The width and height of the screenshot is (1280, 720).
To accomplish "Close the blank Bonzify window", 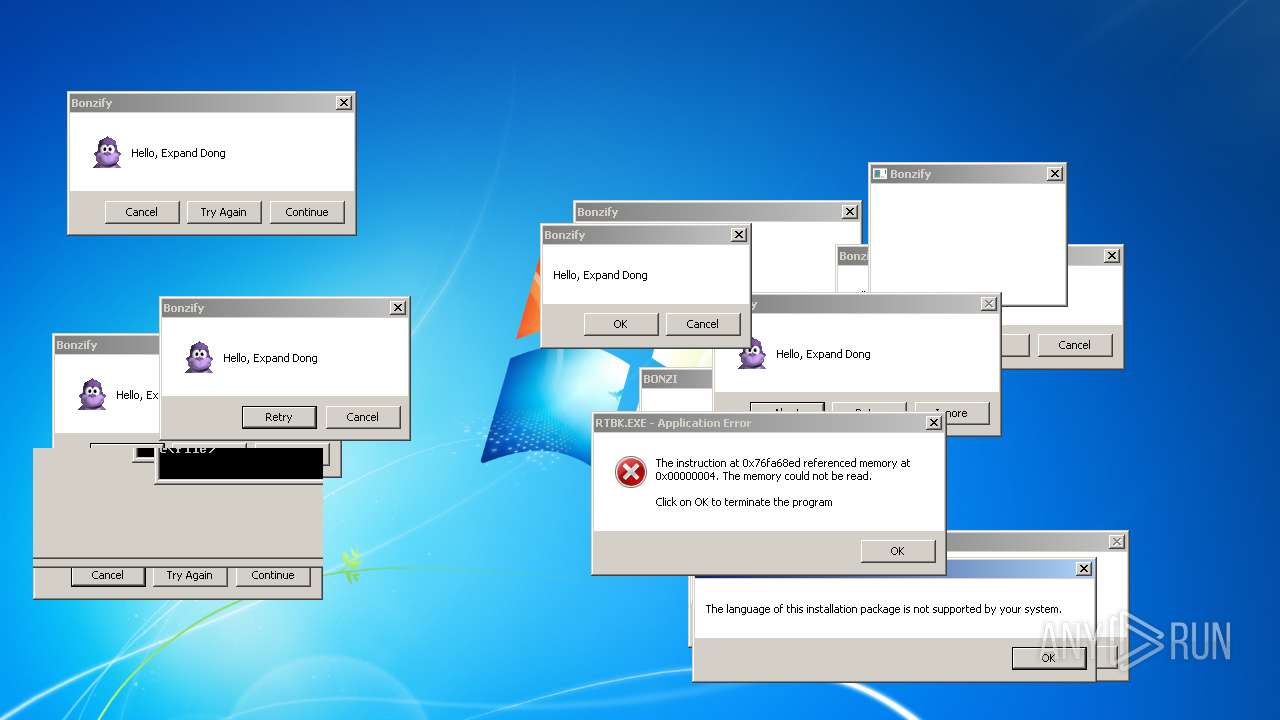I will [1054, 174].
